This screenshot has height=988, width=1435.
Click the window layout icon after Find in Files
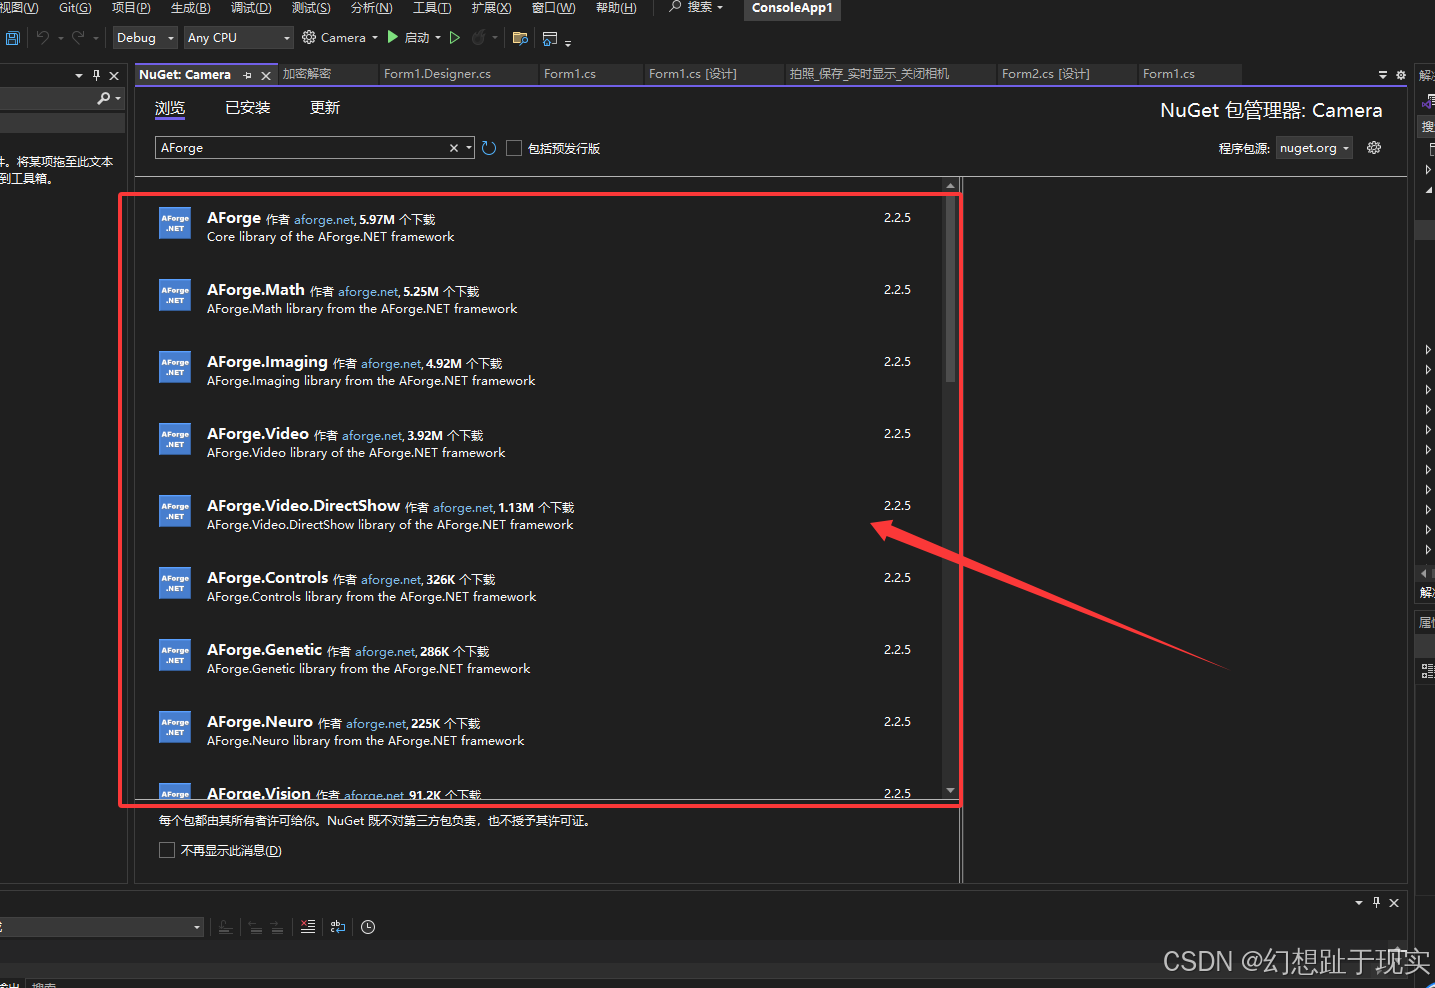(x=550, y=38)
